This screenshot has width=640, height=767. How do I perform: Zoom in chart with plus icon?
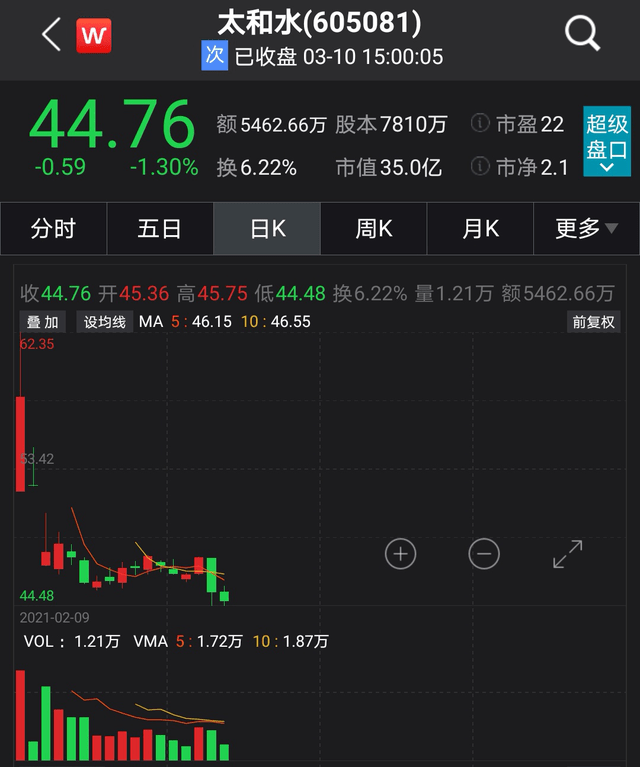pyautogui.click(x=400, y=554)
